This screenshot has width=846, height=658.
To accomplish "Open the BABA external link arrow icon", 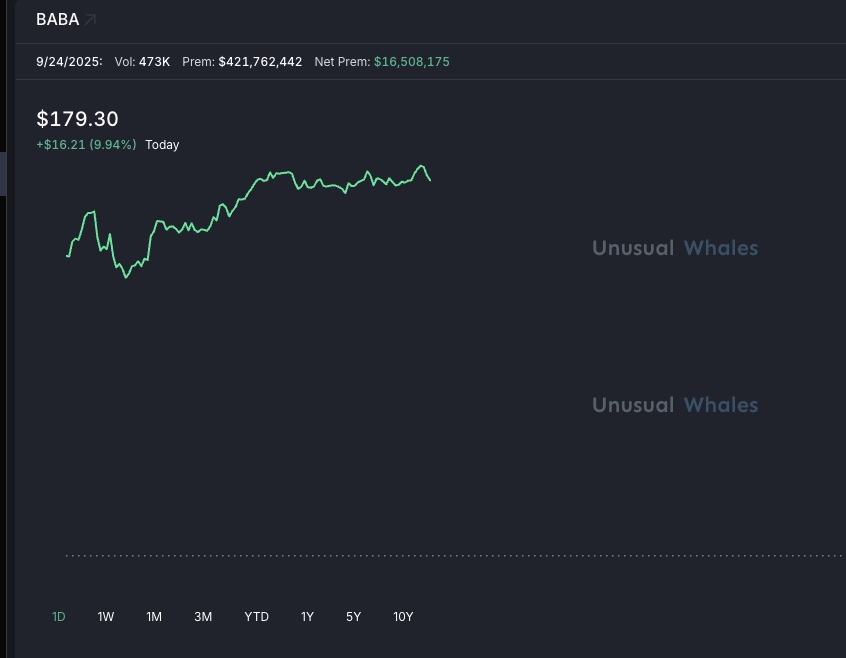I will [90, 20].
